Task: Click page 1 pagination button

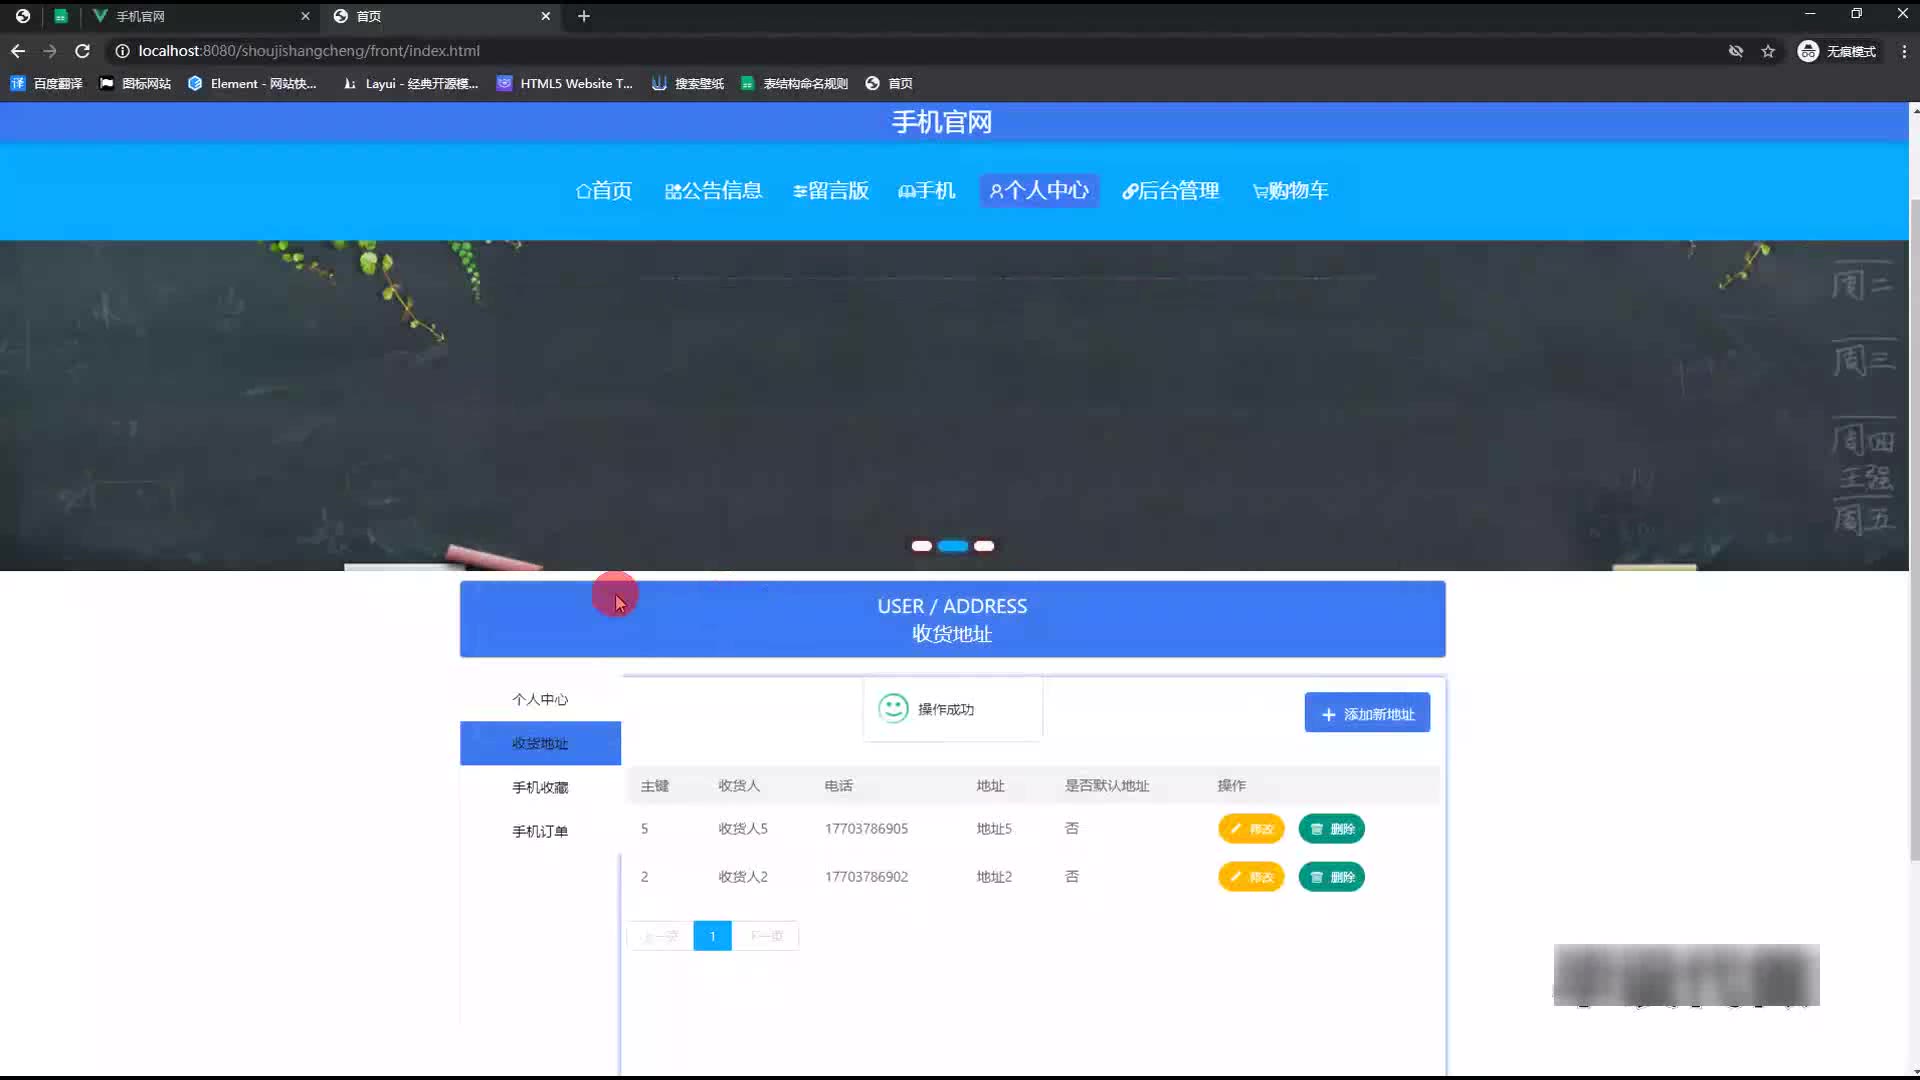Action: [712, 936]
